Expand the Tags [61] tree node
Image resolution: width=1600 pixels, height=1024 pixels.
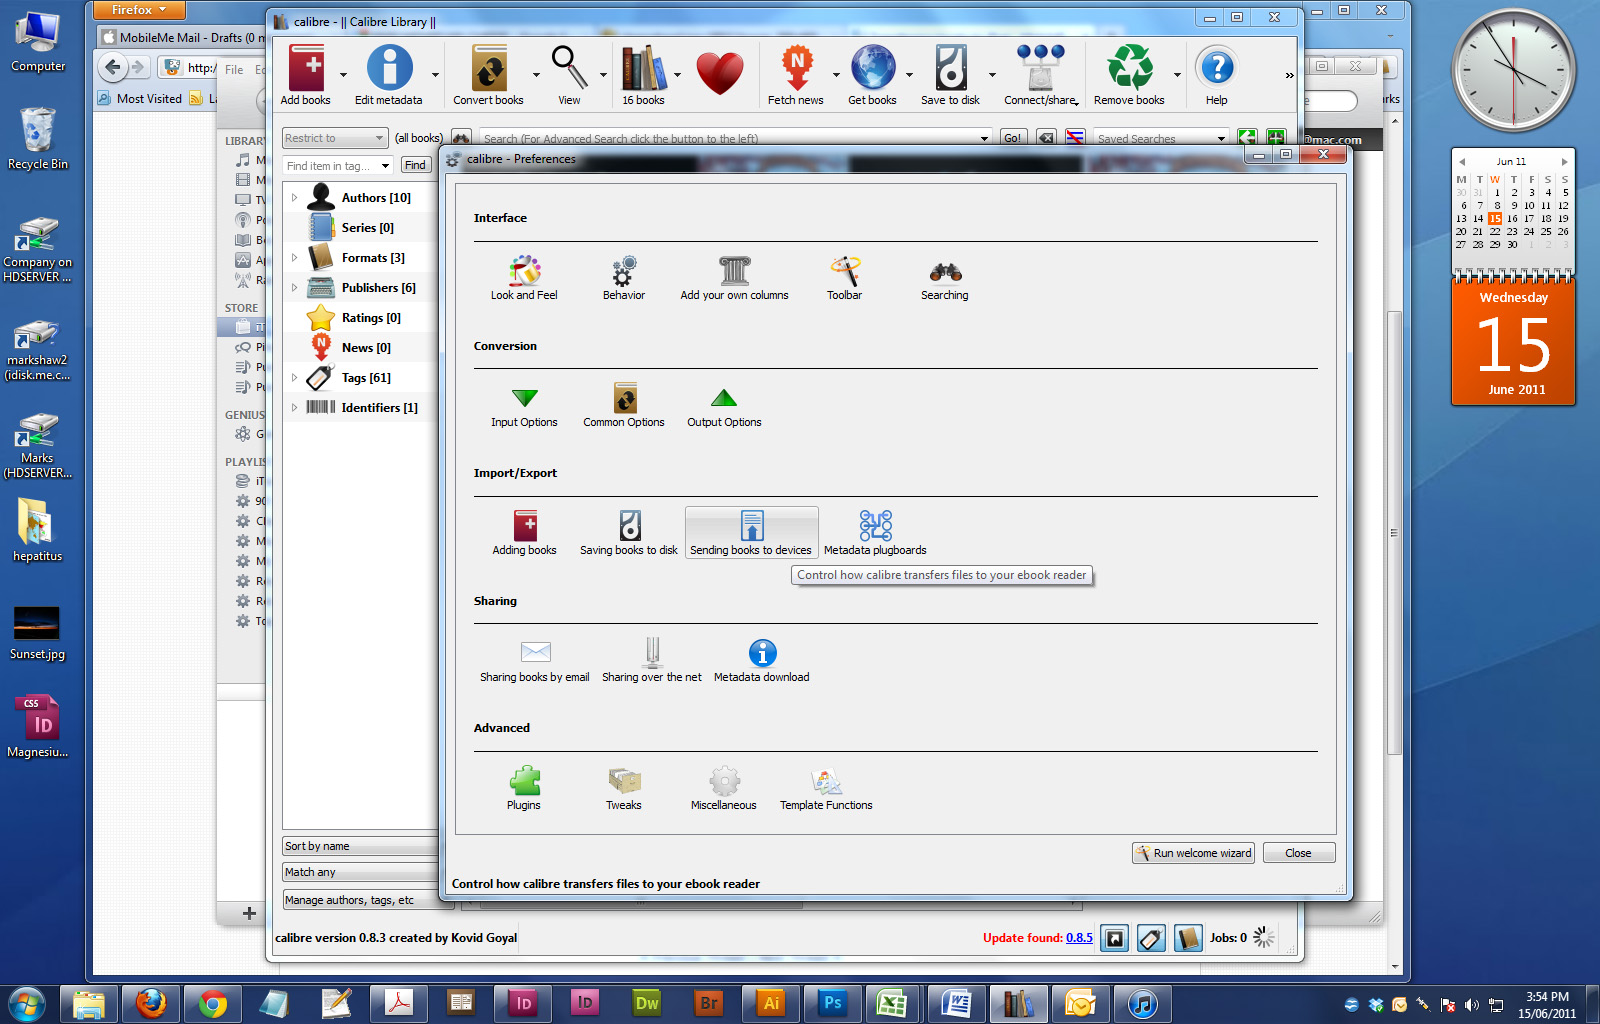point(294,378)
